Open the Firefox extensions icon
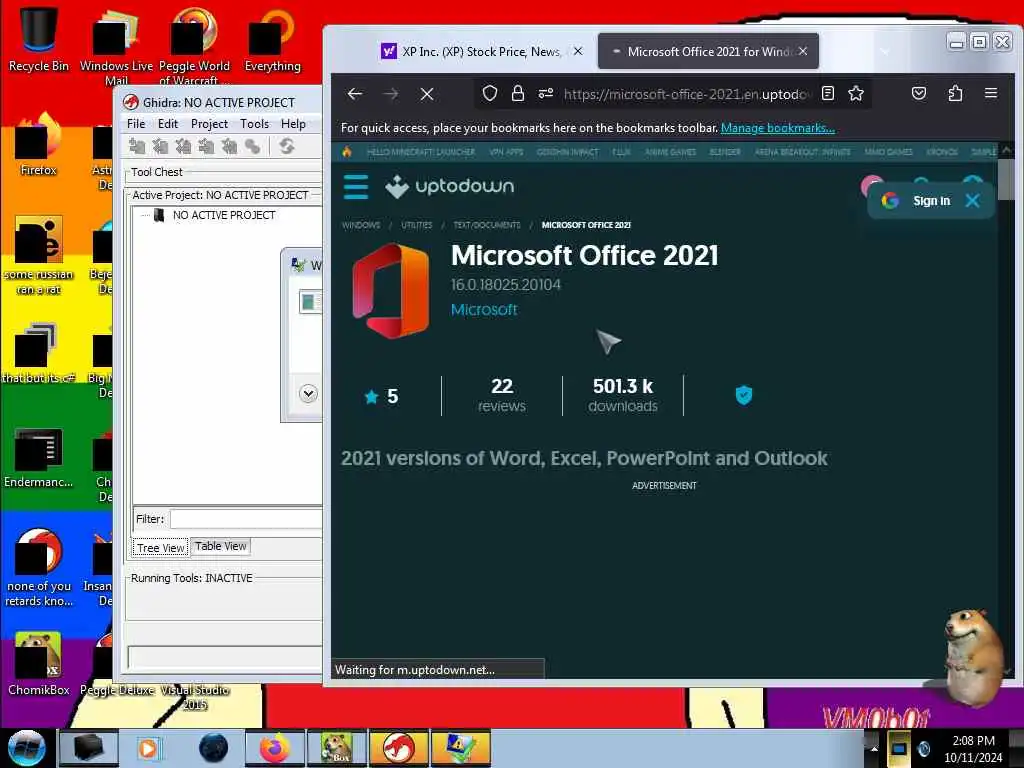 point(955,93)
